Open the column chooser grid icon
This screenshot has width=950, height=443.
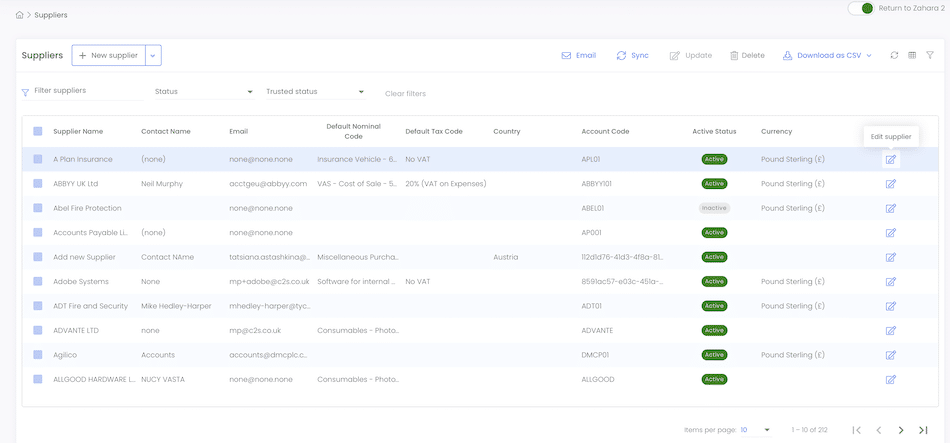pos(912,55)
